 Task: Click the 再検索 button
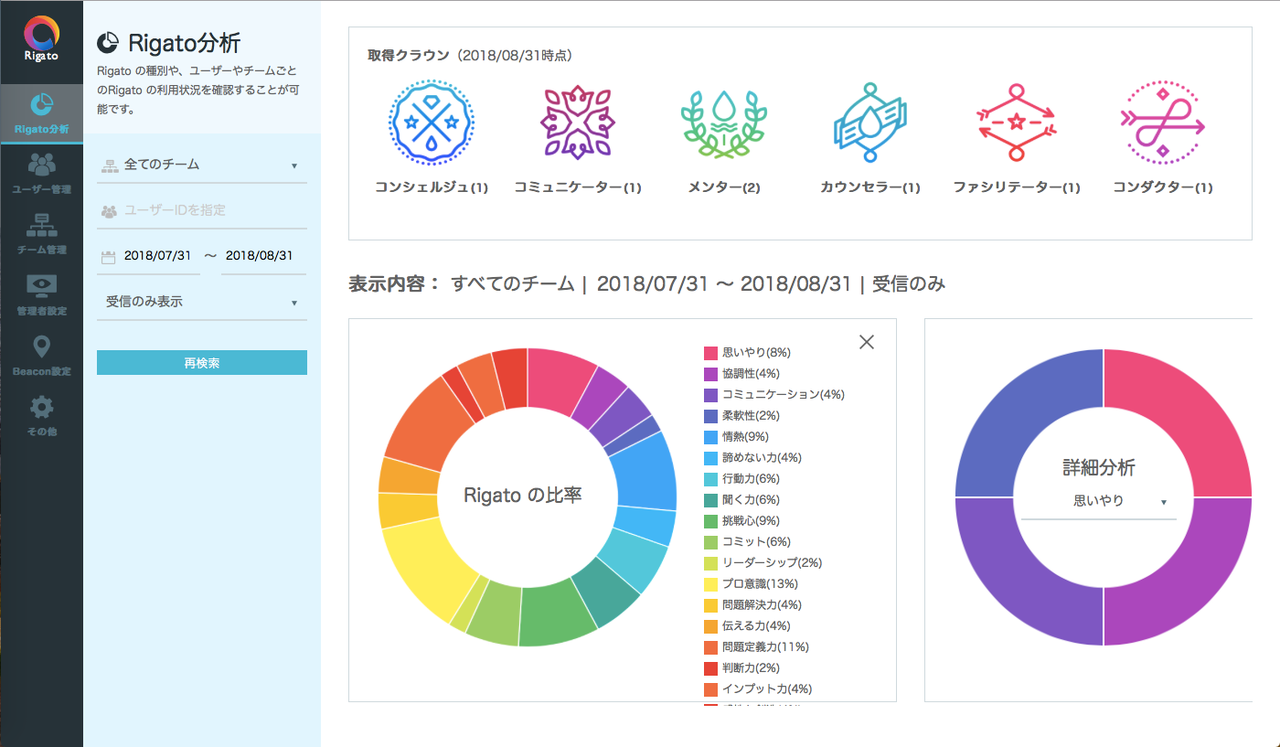(x=202, y=363)
